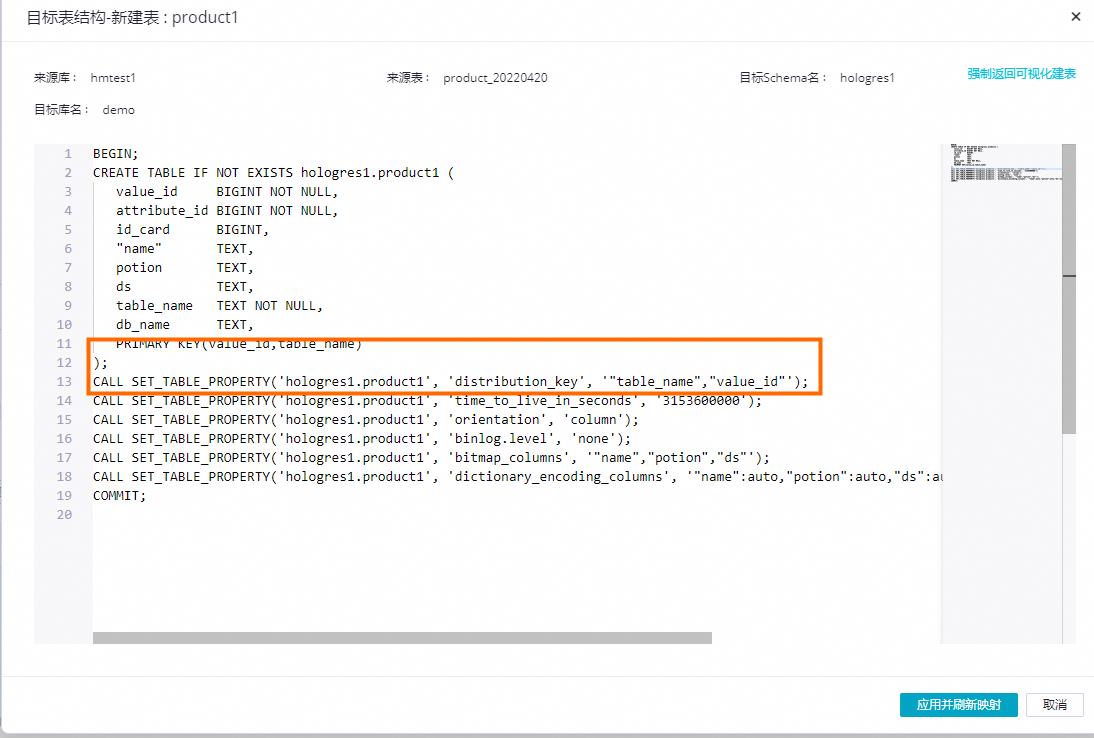Place cursor on the COMMIT; statement
The width and height of the screenshot is (1094, 738).
119,495
